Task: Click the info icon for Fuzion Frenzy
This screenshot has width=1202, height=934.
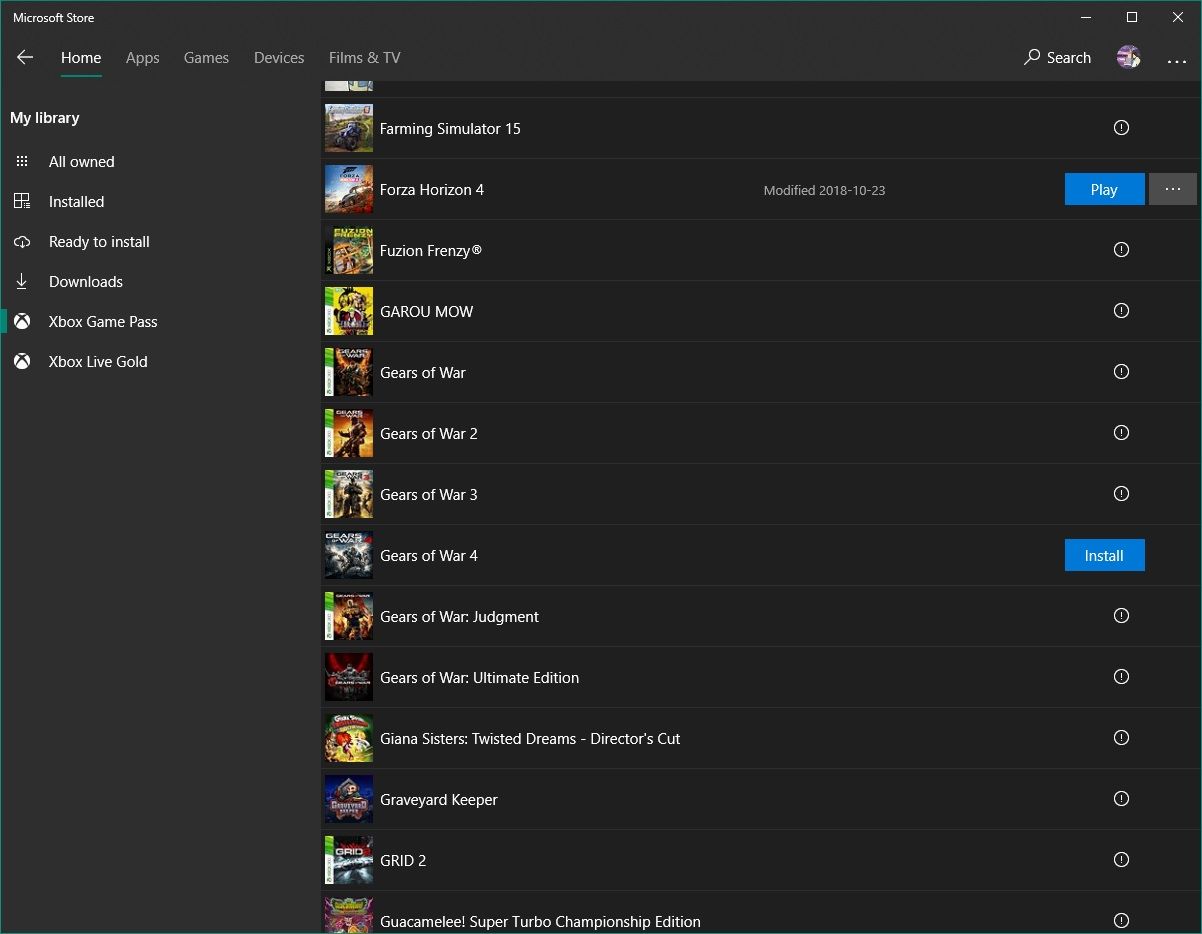Action: click(x=1121, y=250)
